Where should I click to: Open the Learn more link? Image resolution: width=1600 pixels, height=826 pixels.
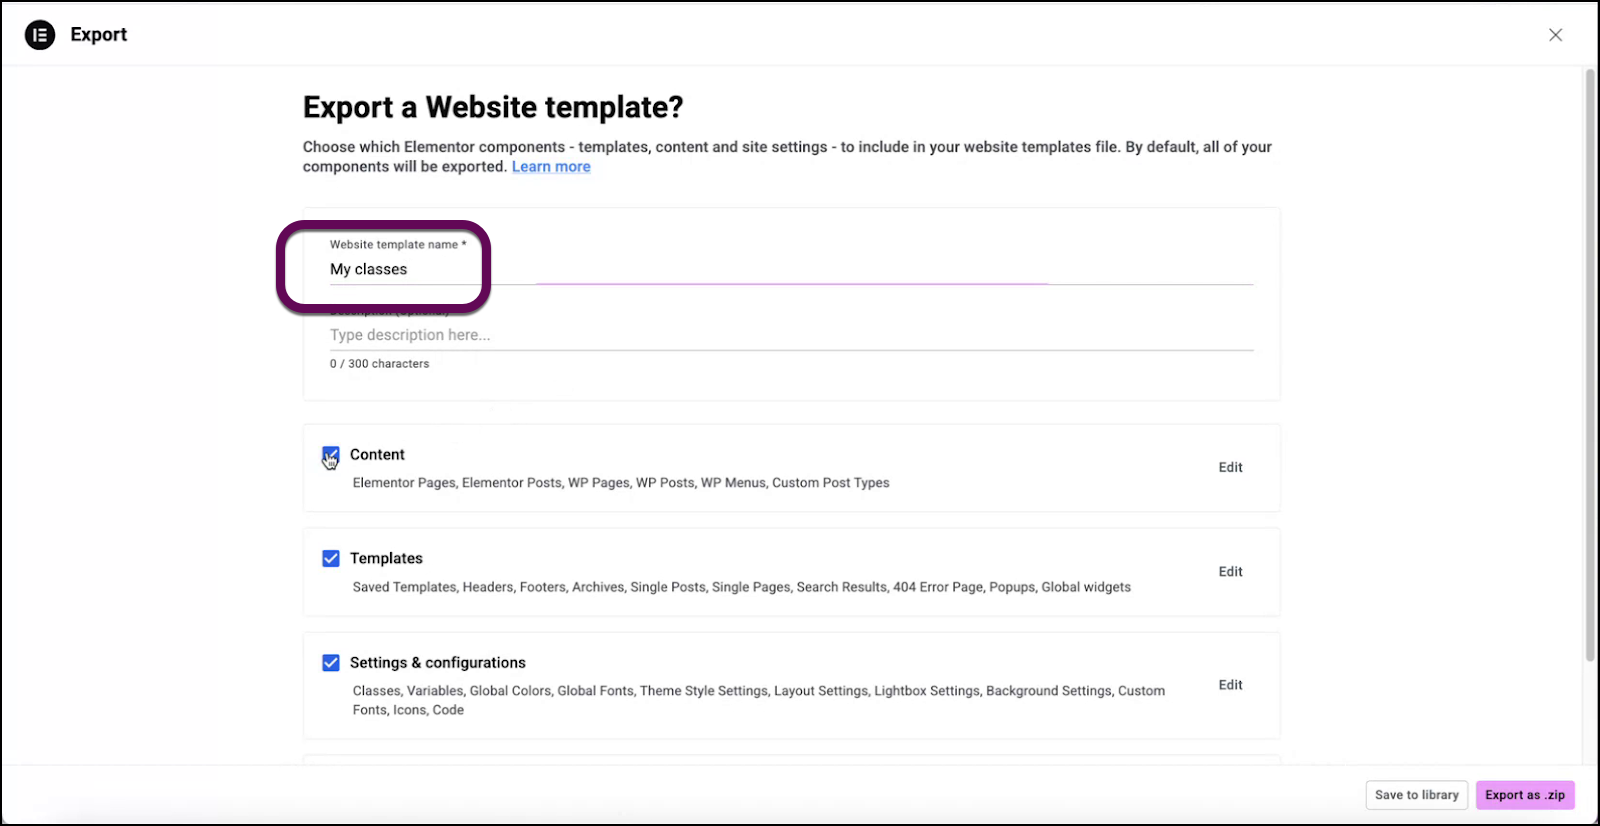(x=551, y=166)
